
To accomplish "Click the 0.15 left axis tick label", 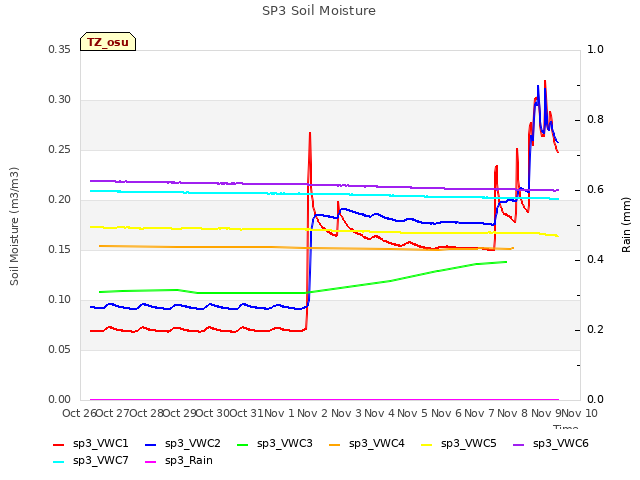I will [x=59, y=250].
